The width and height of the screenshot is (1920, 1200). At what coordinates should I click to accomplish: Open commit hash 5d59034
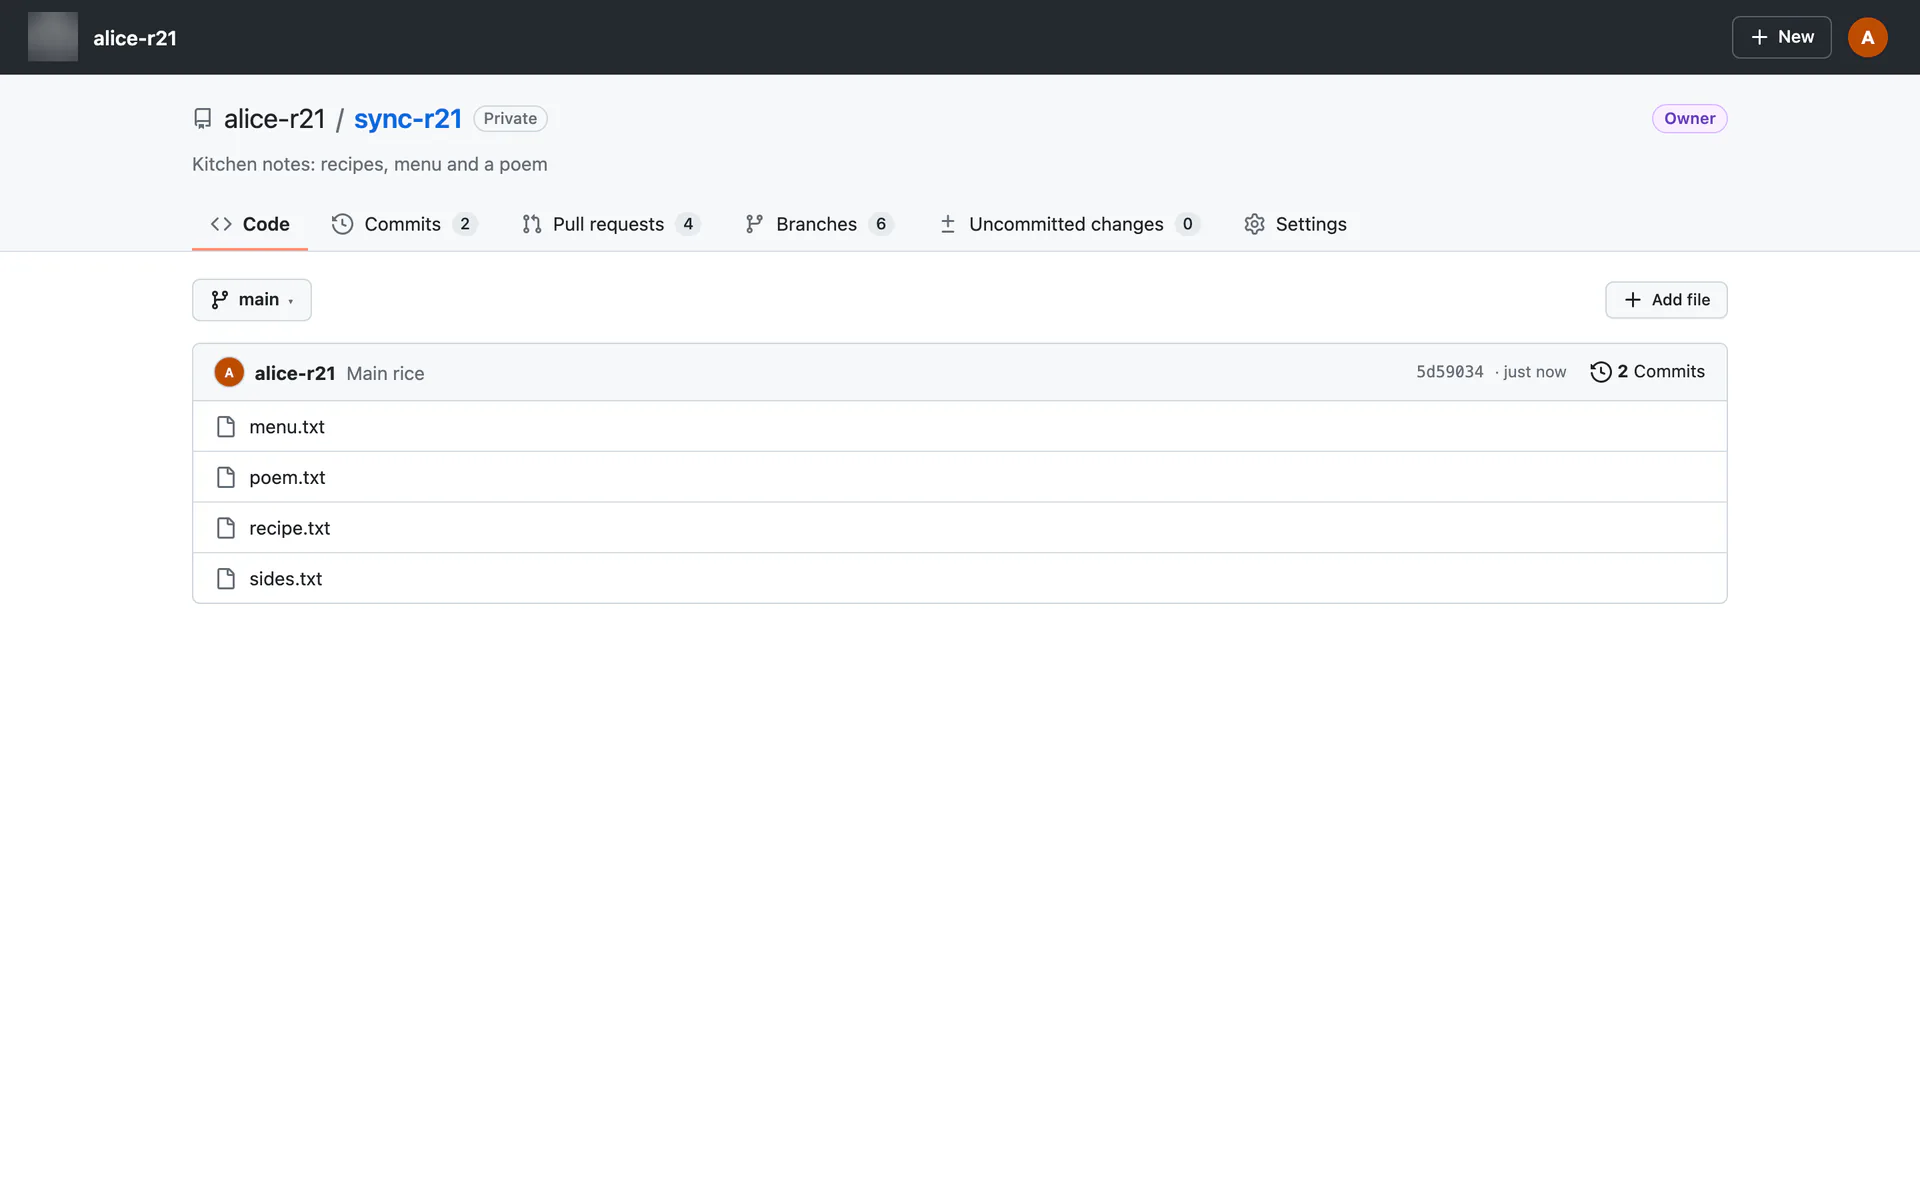1449,372
